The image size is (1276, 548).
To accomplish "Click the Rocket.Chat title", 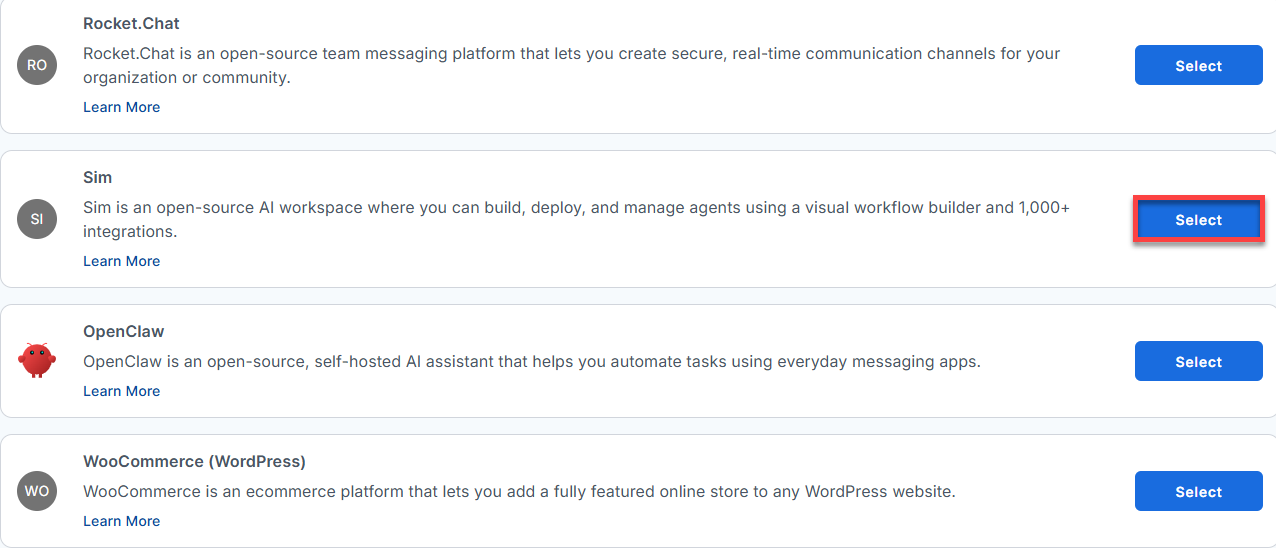I will pos(131,23).
